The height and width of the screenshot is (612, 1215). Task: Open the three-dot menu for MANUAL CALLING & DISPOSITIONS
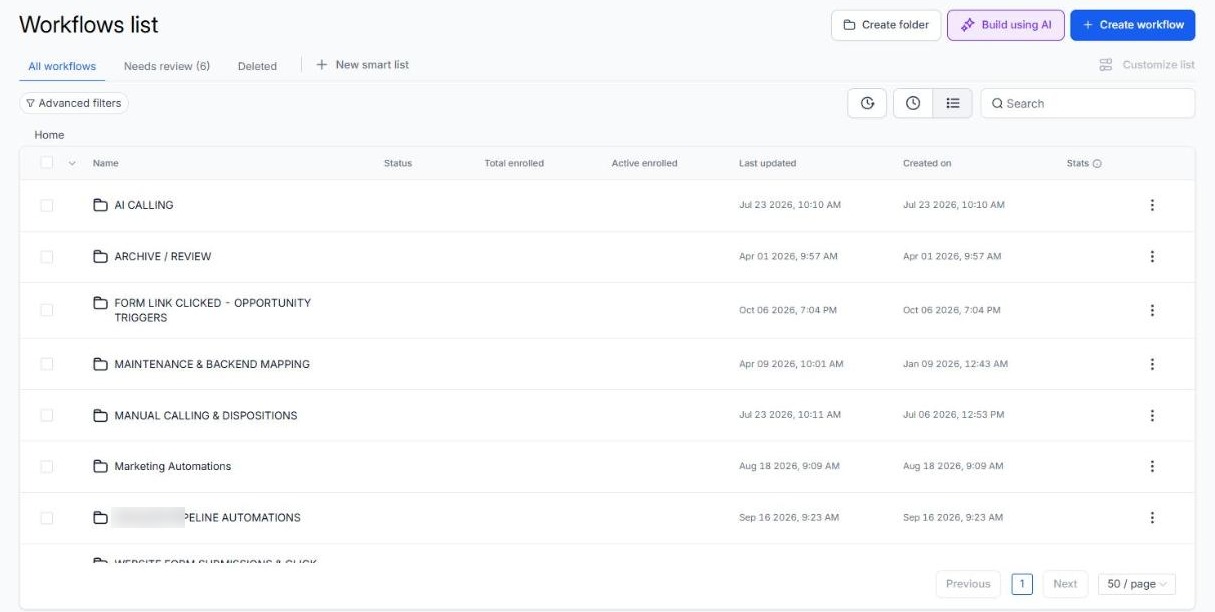coord(1152,415)
